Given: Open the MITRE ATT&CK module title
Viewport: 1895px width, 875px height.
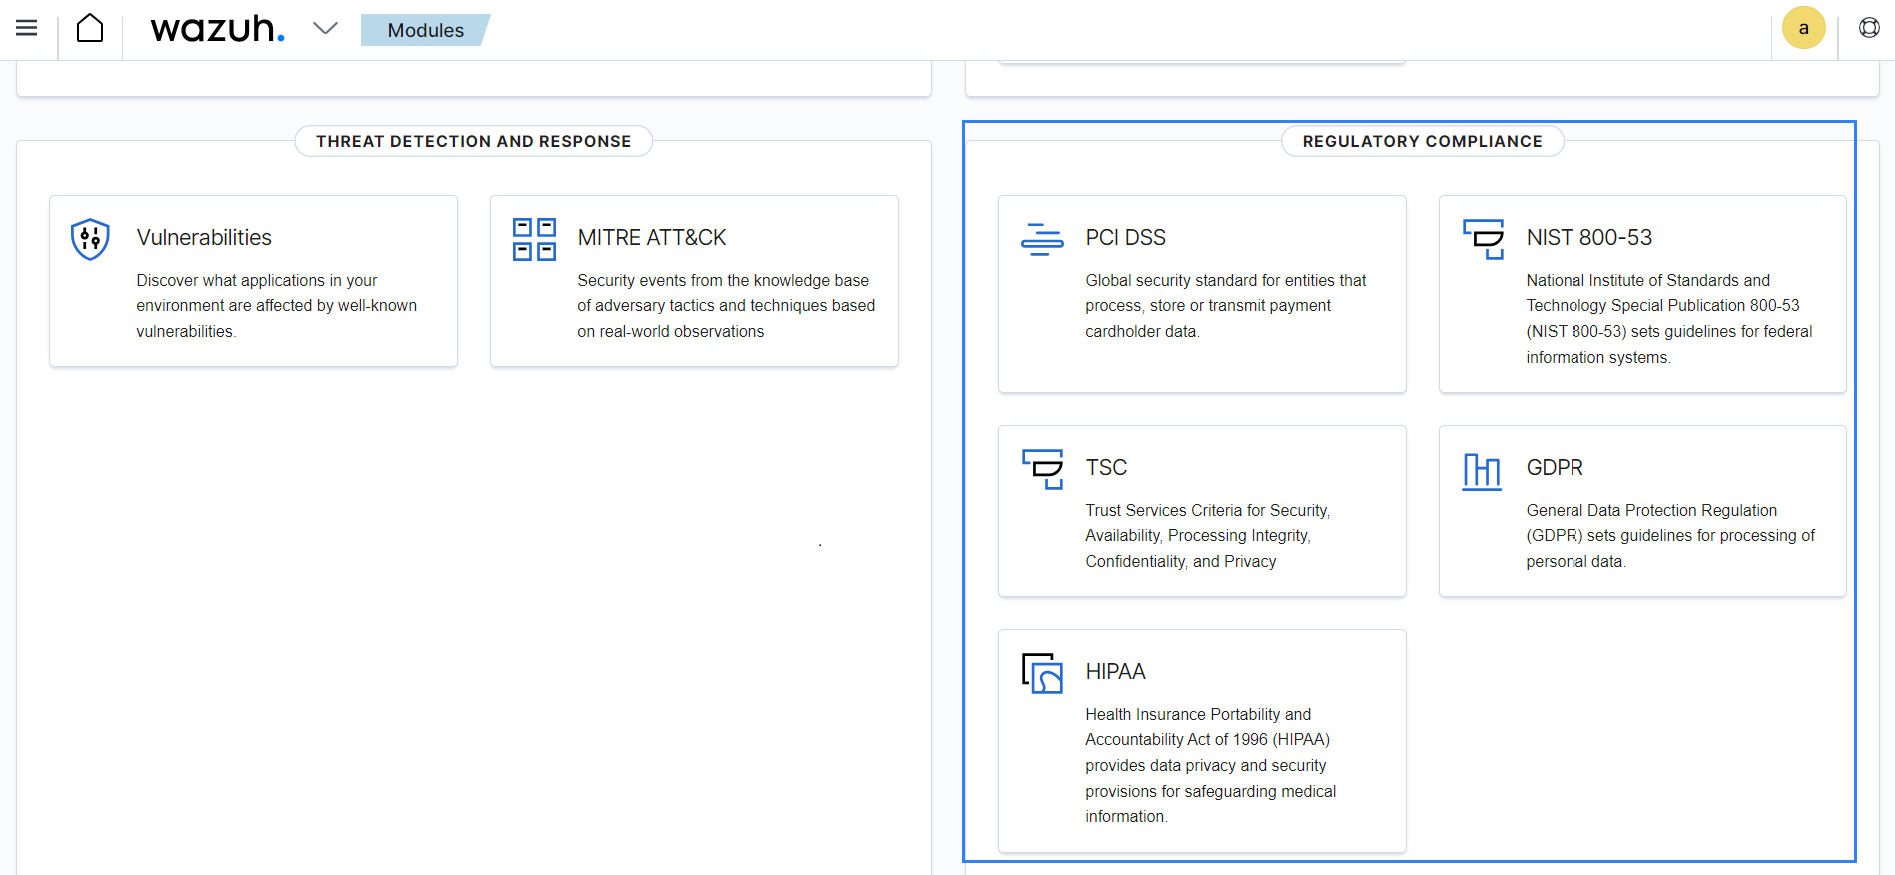Looking at the screenshot, I should (652, 237).
